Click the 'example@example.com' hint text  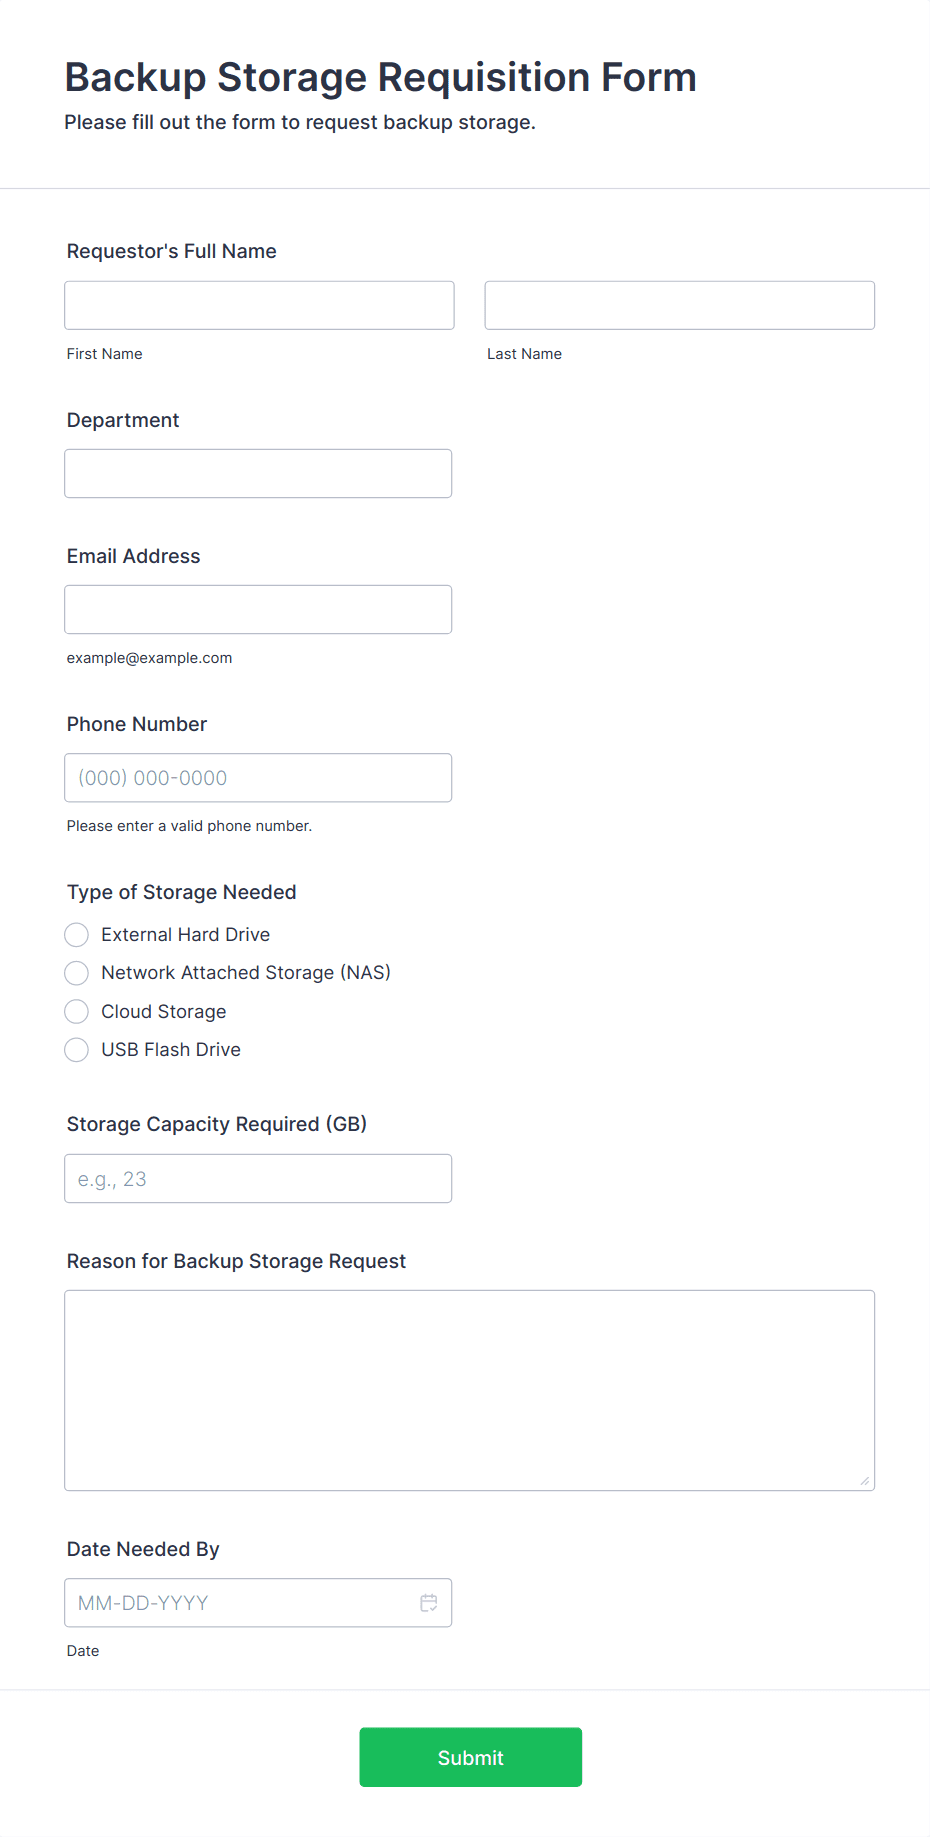(x=149, y=658)
